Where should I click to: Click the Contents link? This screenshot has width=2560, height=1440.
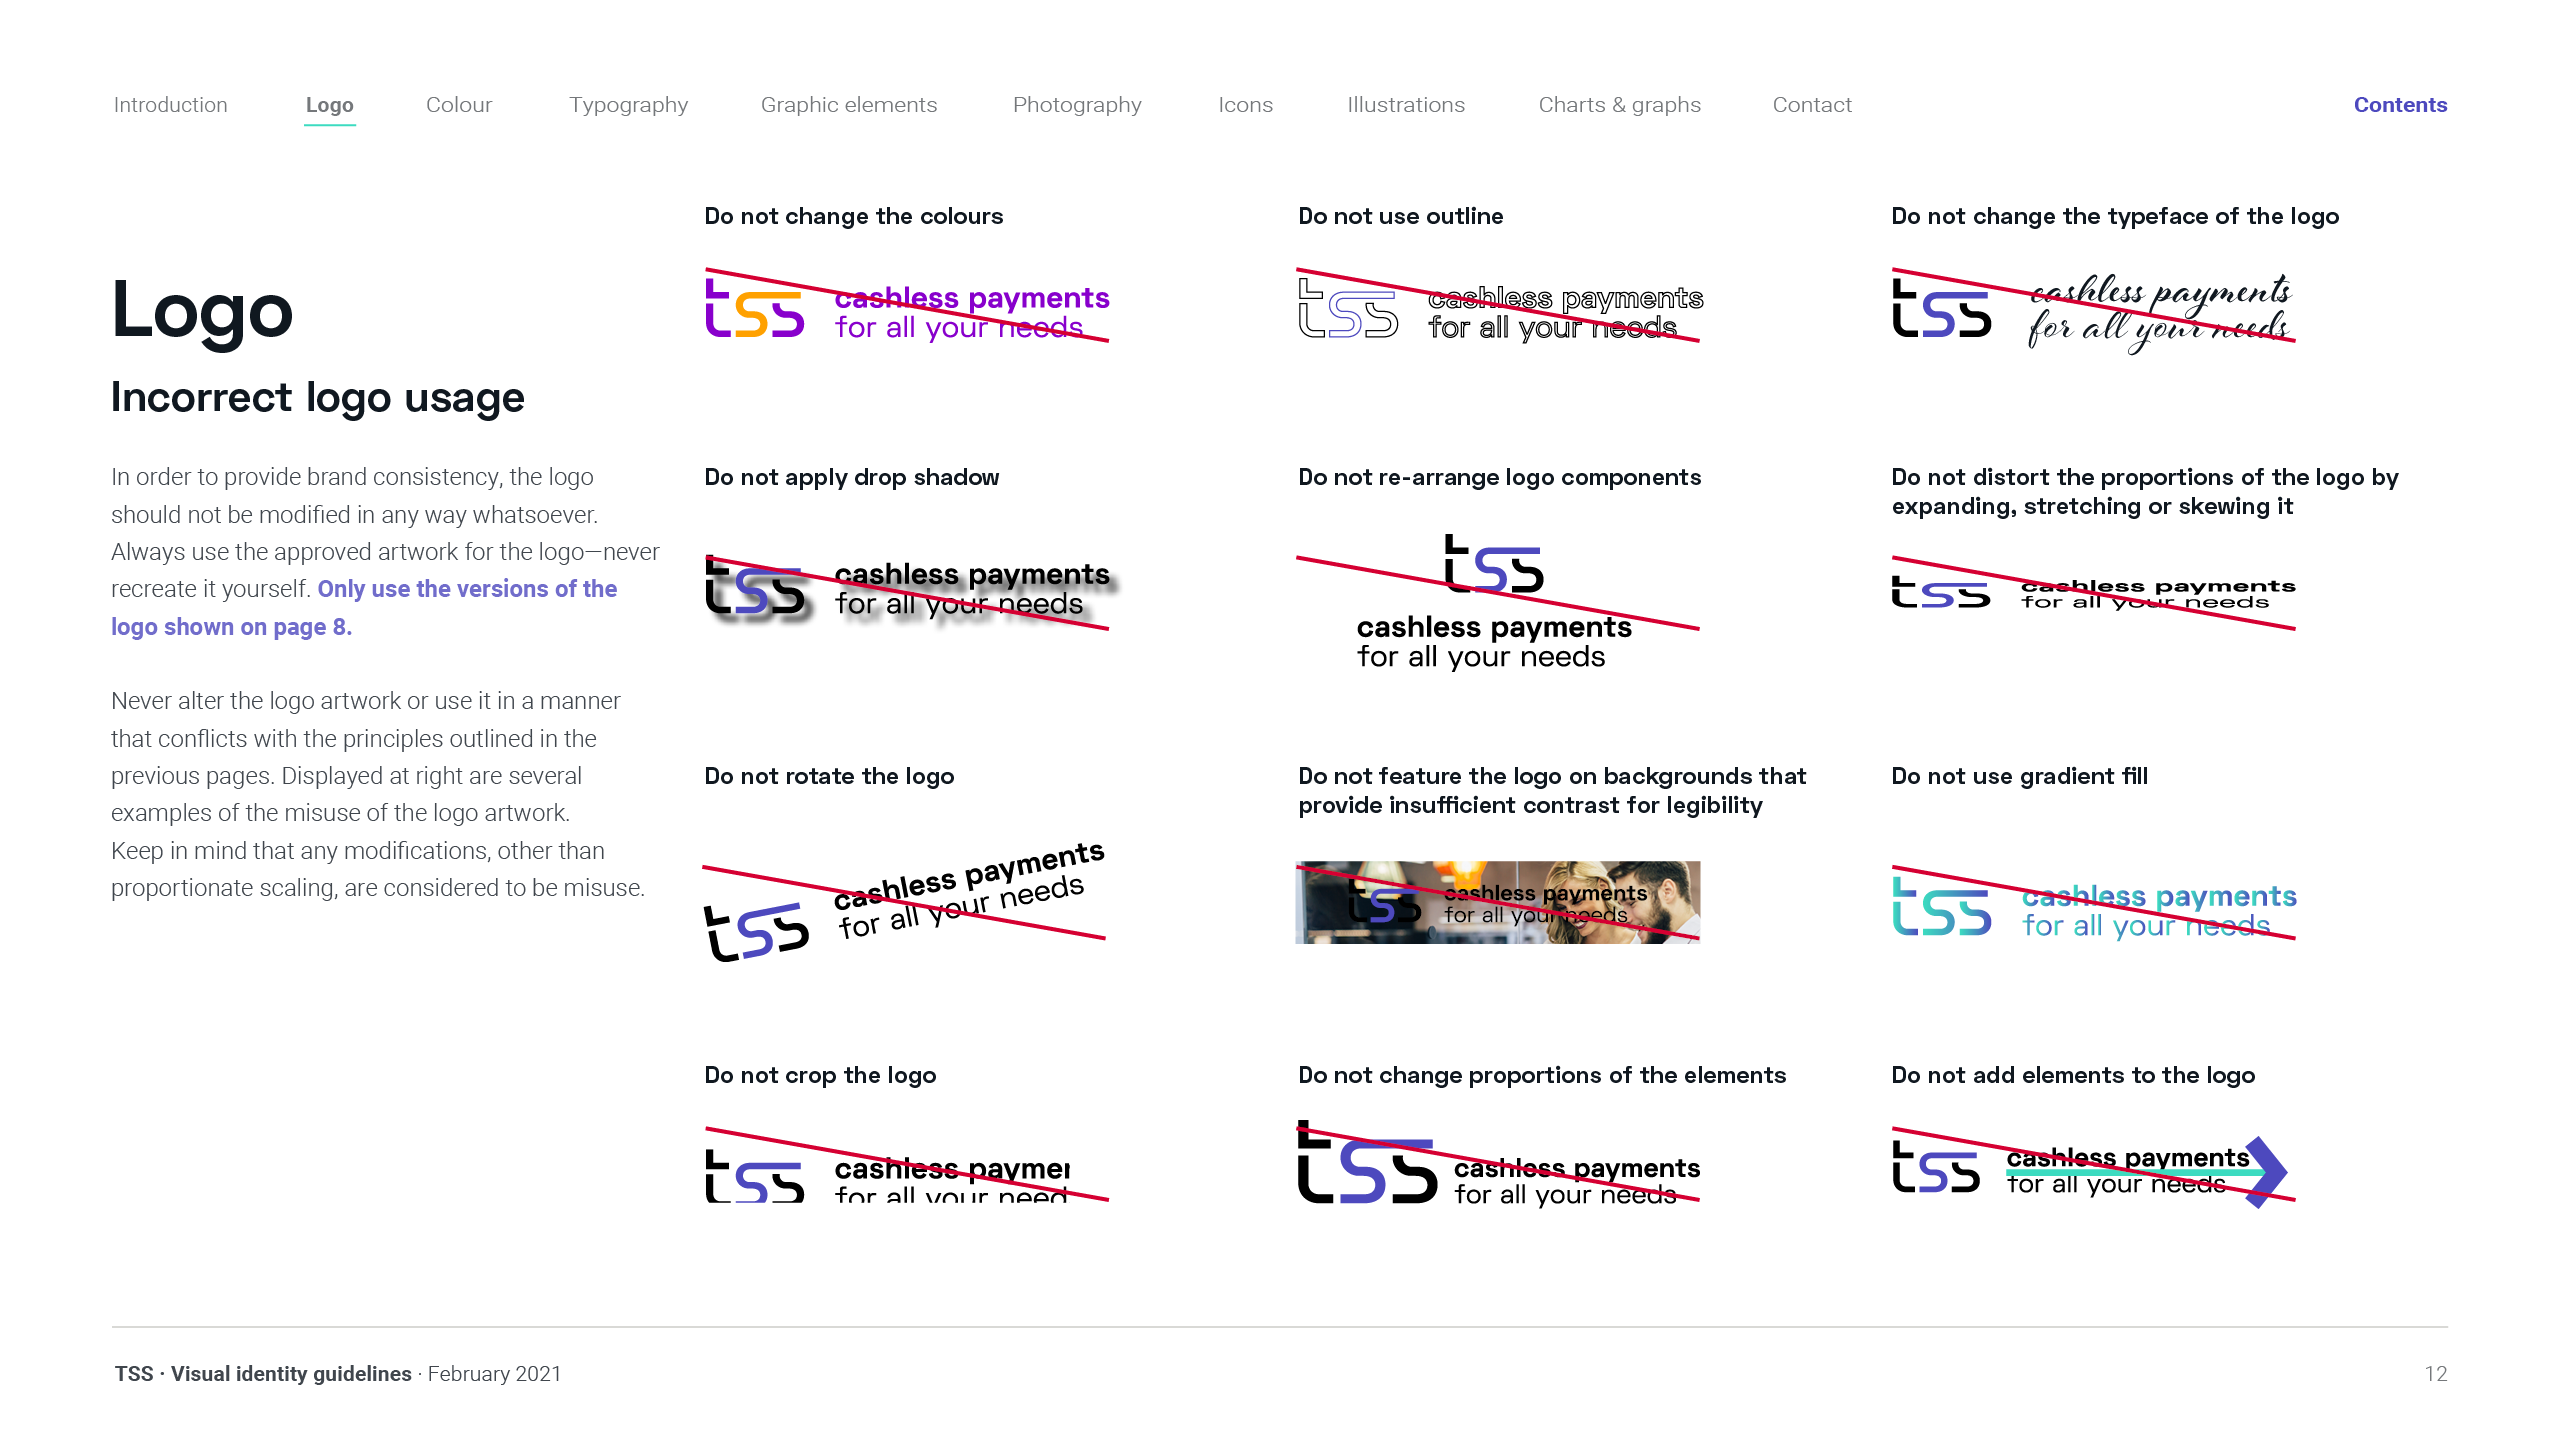(x=2399, y=105)
